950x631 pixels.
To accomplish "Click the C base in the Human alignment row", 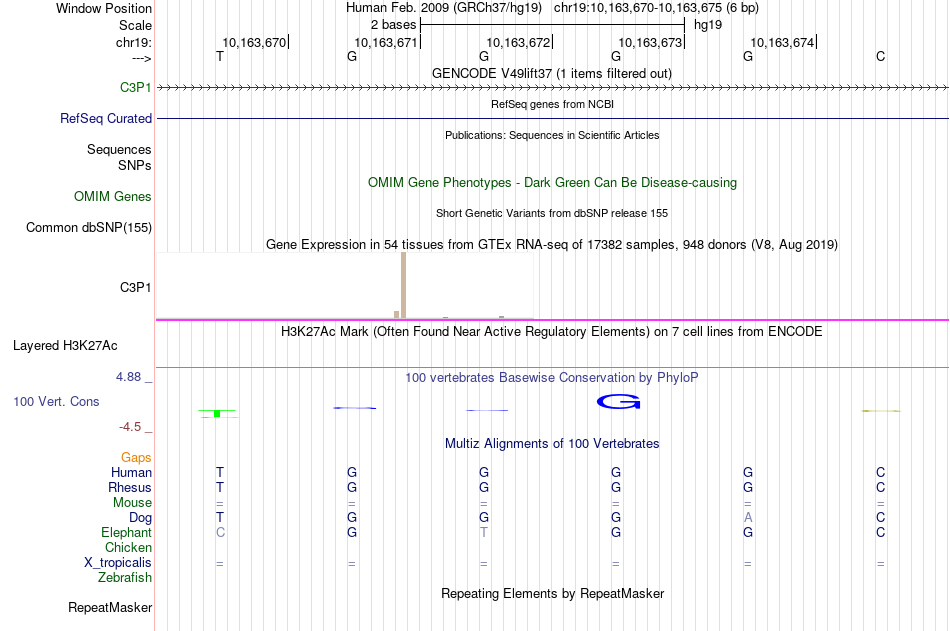I will pos(880,472).
